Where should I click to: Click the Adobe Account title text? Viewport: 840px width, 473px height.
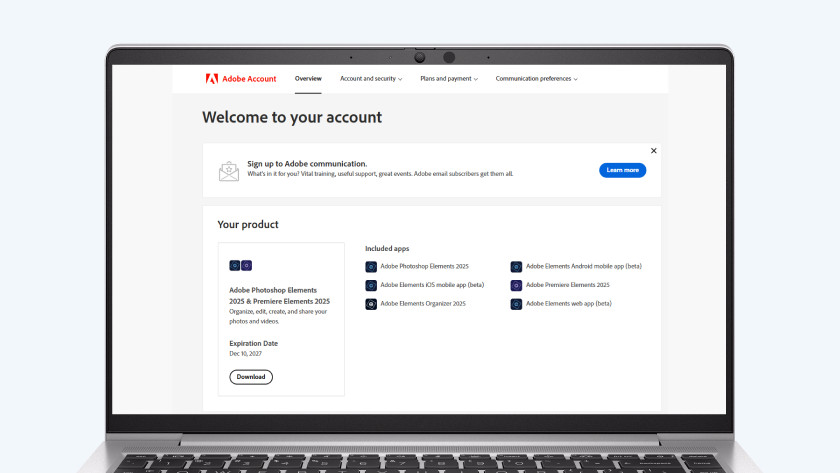(x=250, y=78)
